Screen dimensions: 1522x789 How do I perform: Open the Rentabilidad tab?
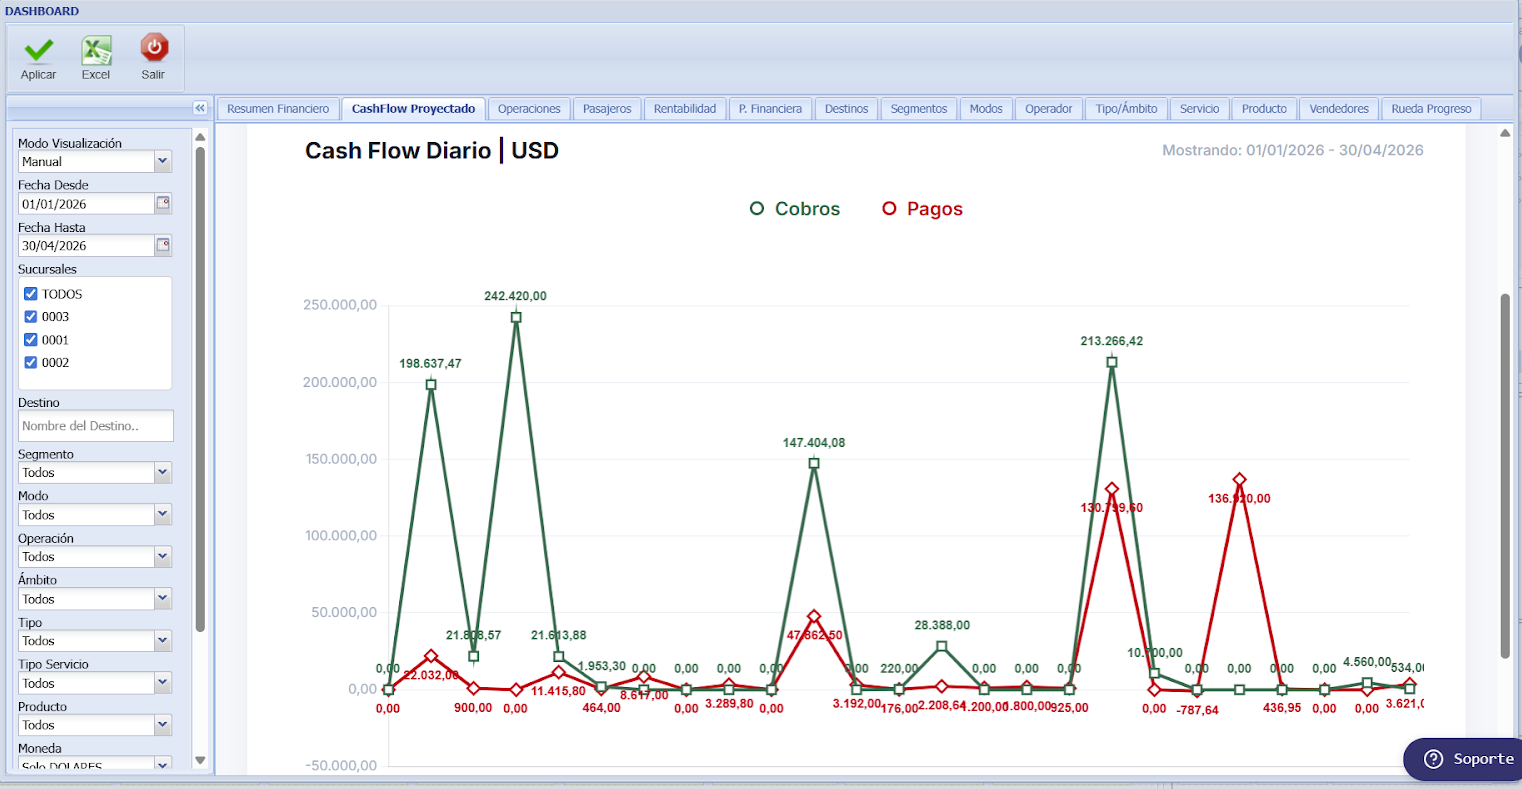685,109
